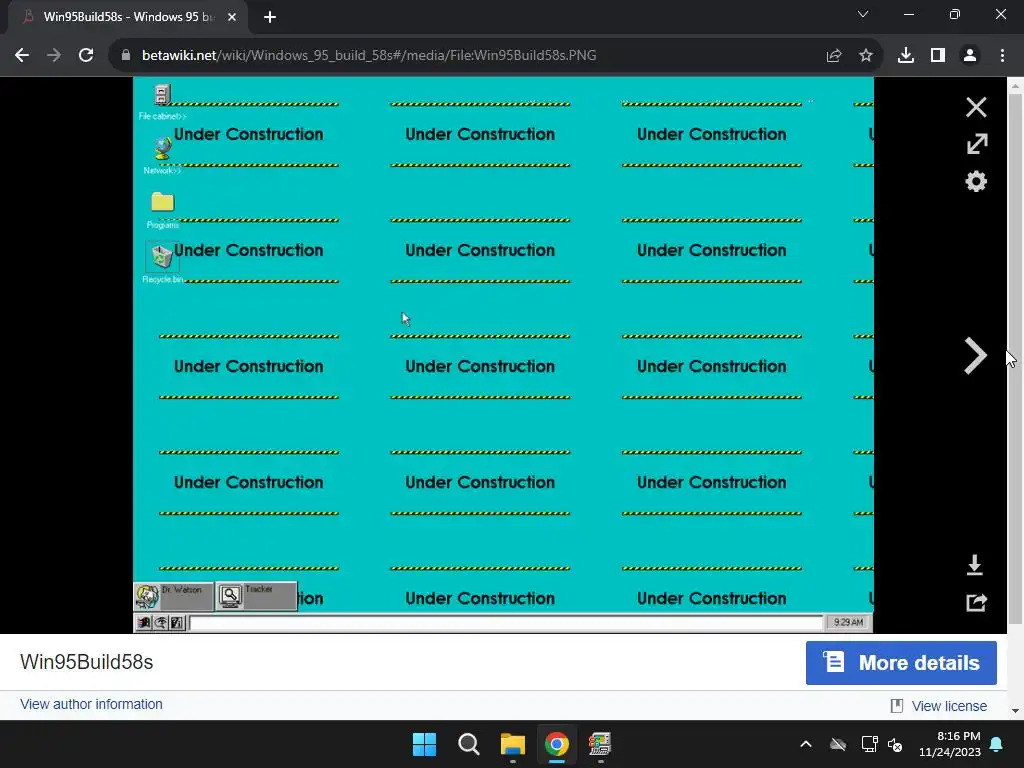Open the Chrome profile menu

(x=970, y=56)
